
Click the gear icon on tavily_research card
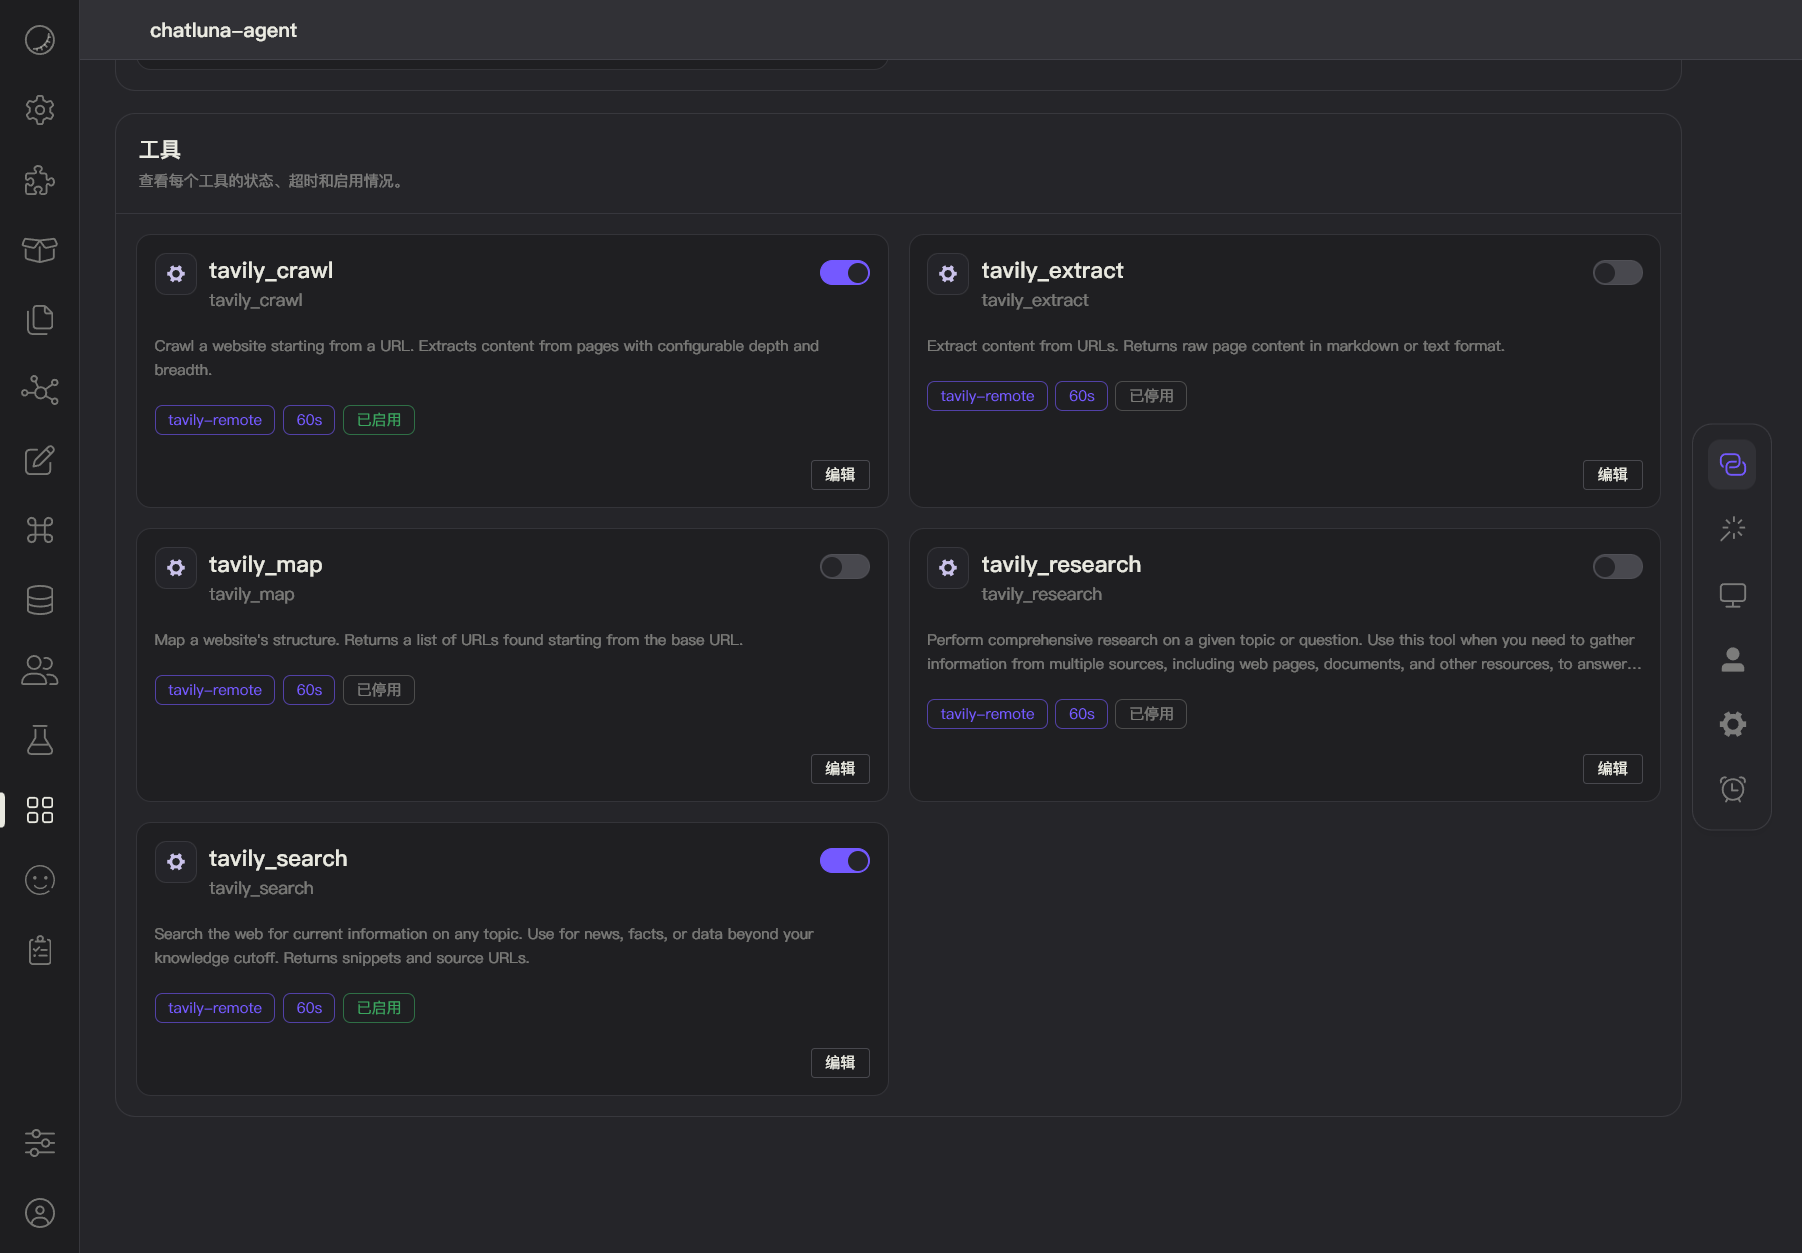click(948, 568)
